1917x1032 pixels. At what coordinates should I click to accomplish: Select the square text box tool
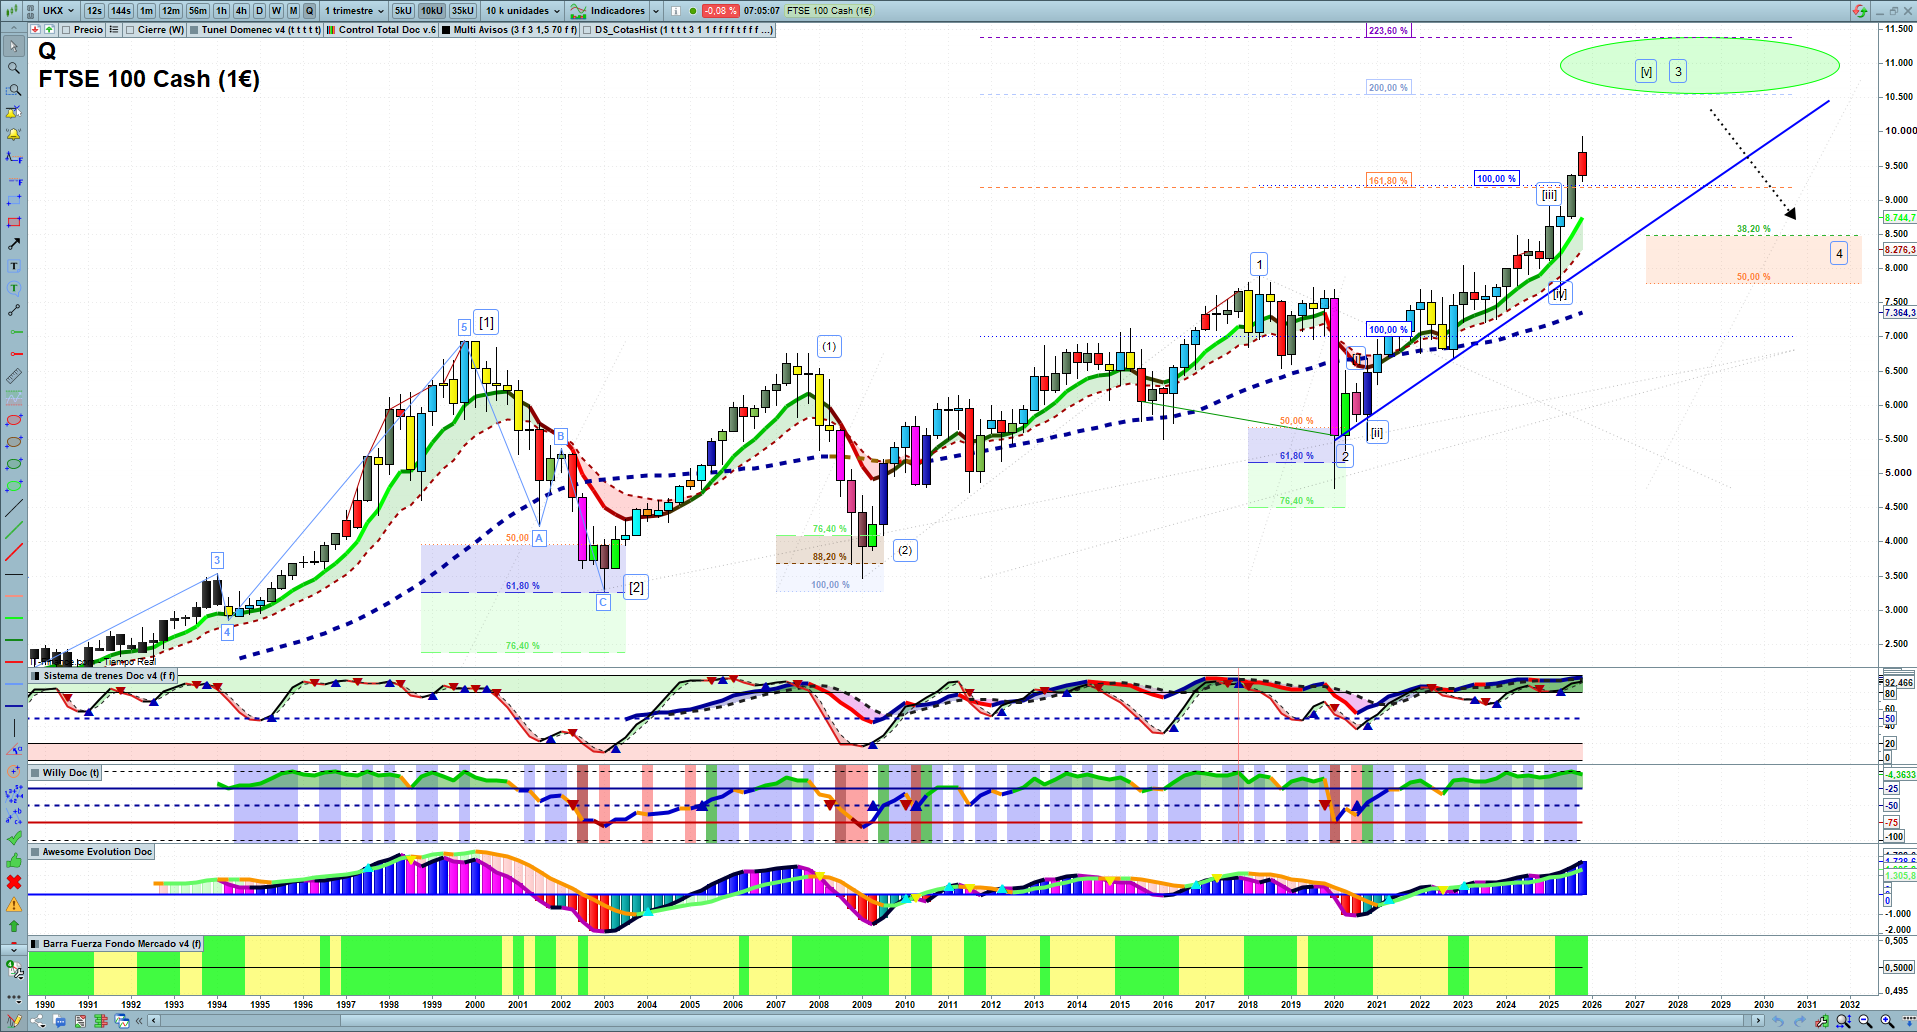tap(14, 266)
